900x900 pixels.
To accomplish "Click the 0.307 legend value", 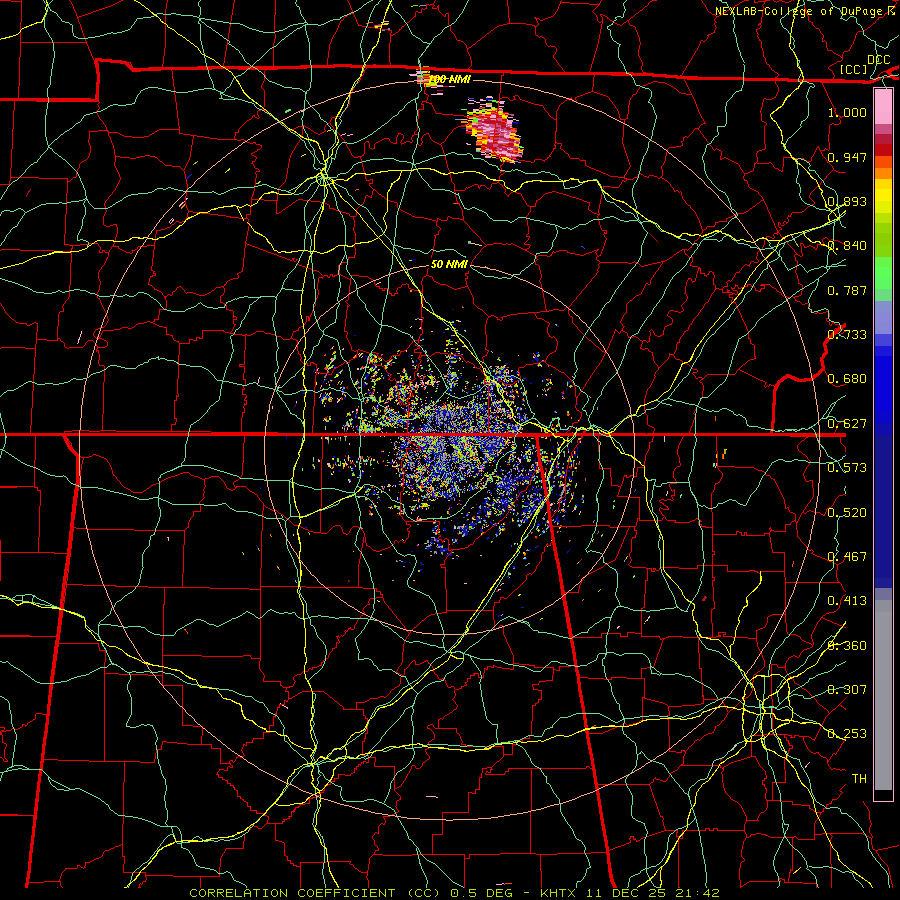I will [847, 690].
